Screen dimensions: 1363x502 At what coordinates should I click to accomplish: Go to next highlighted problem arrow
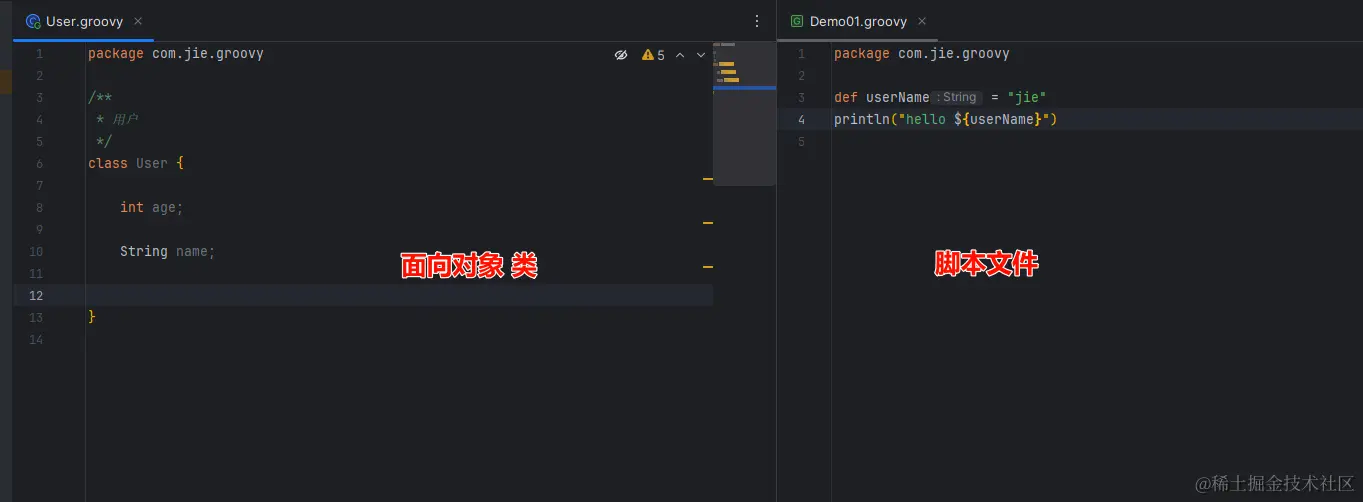(x=701, y=55)
